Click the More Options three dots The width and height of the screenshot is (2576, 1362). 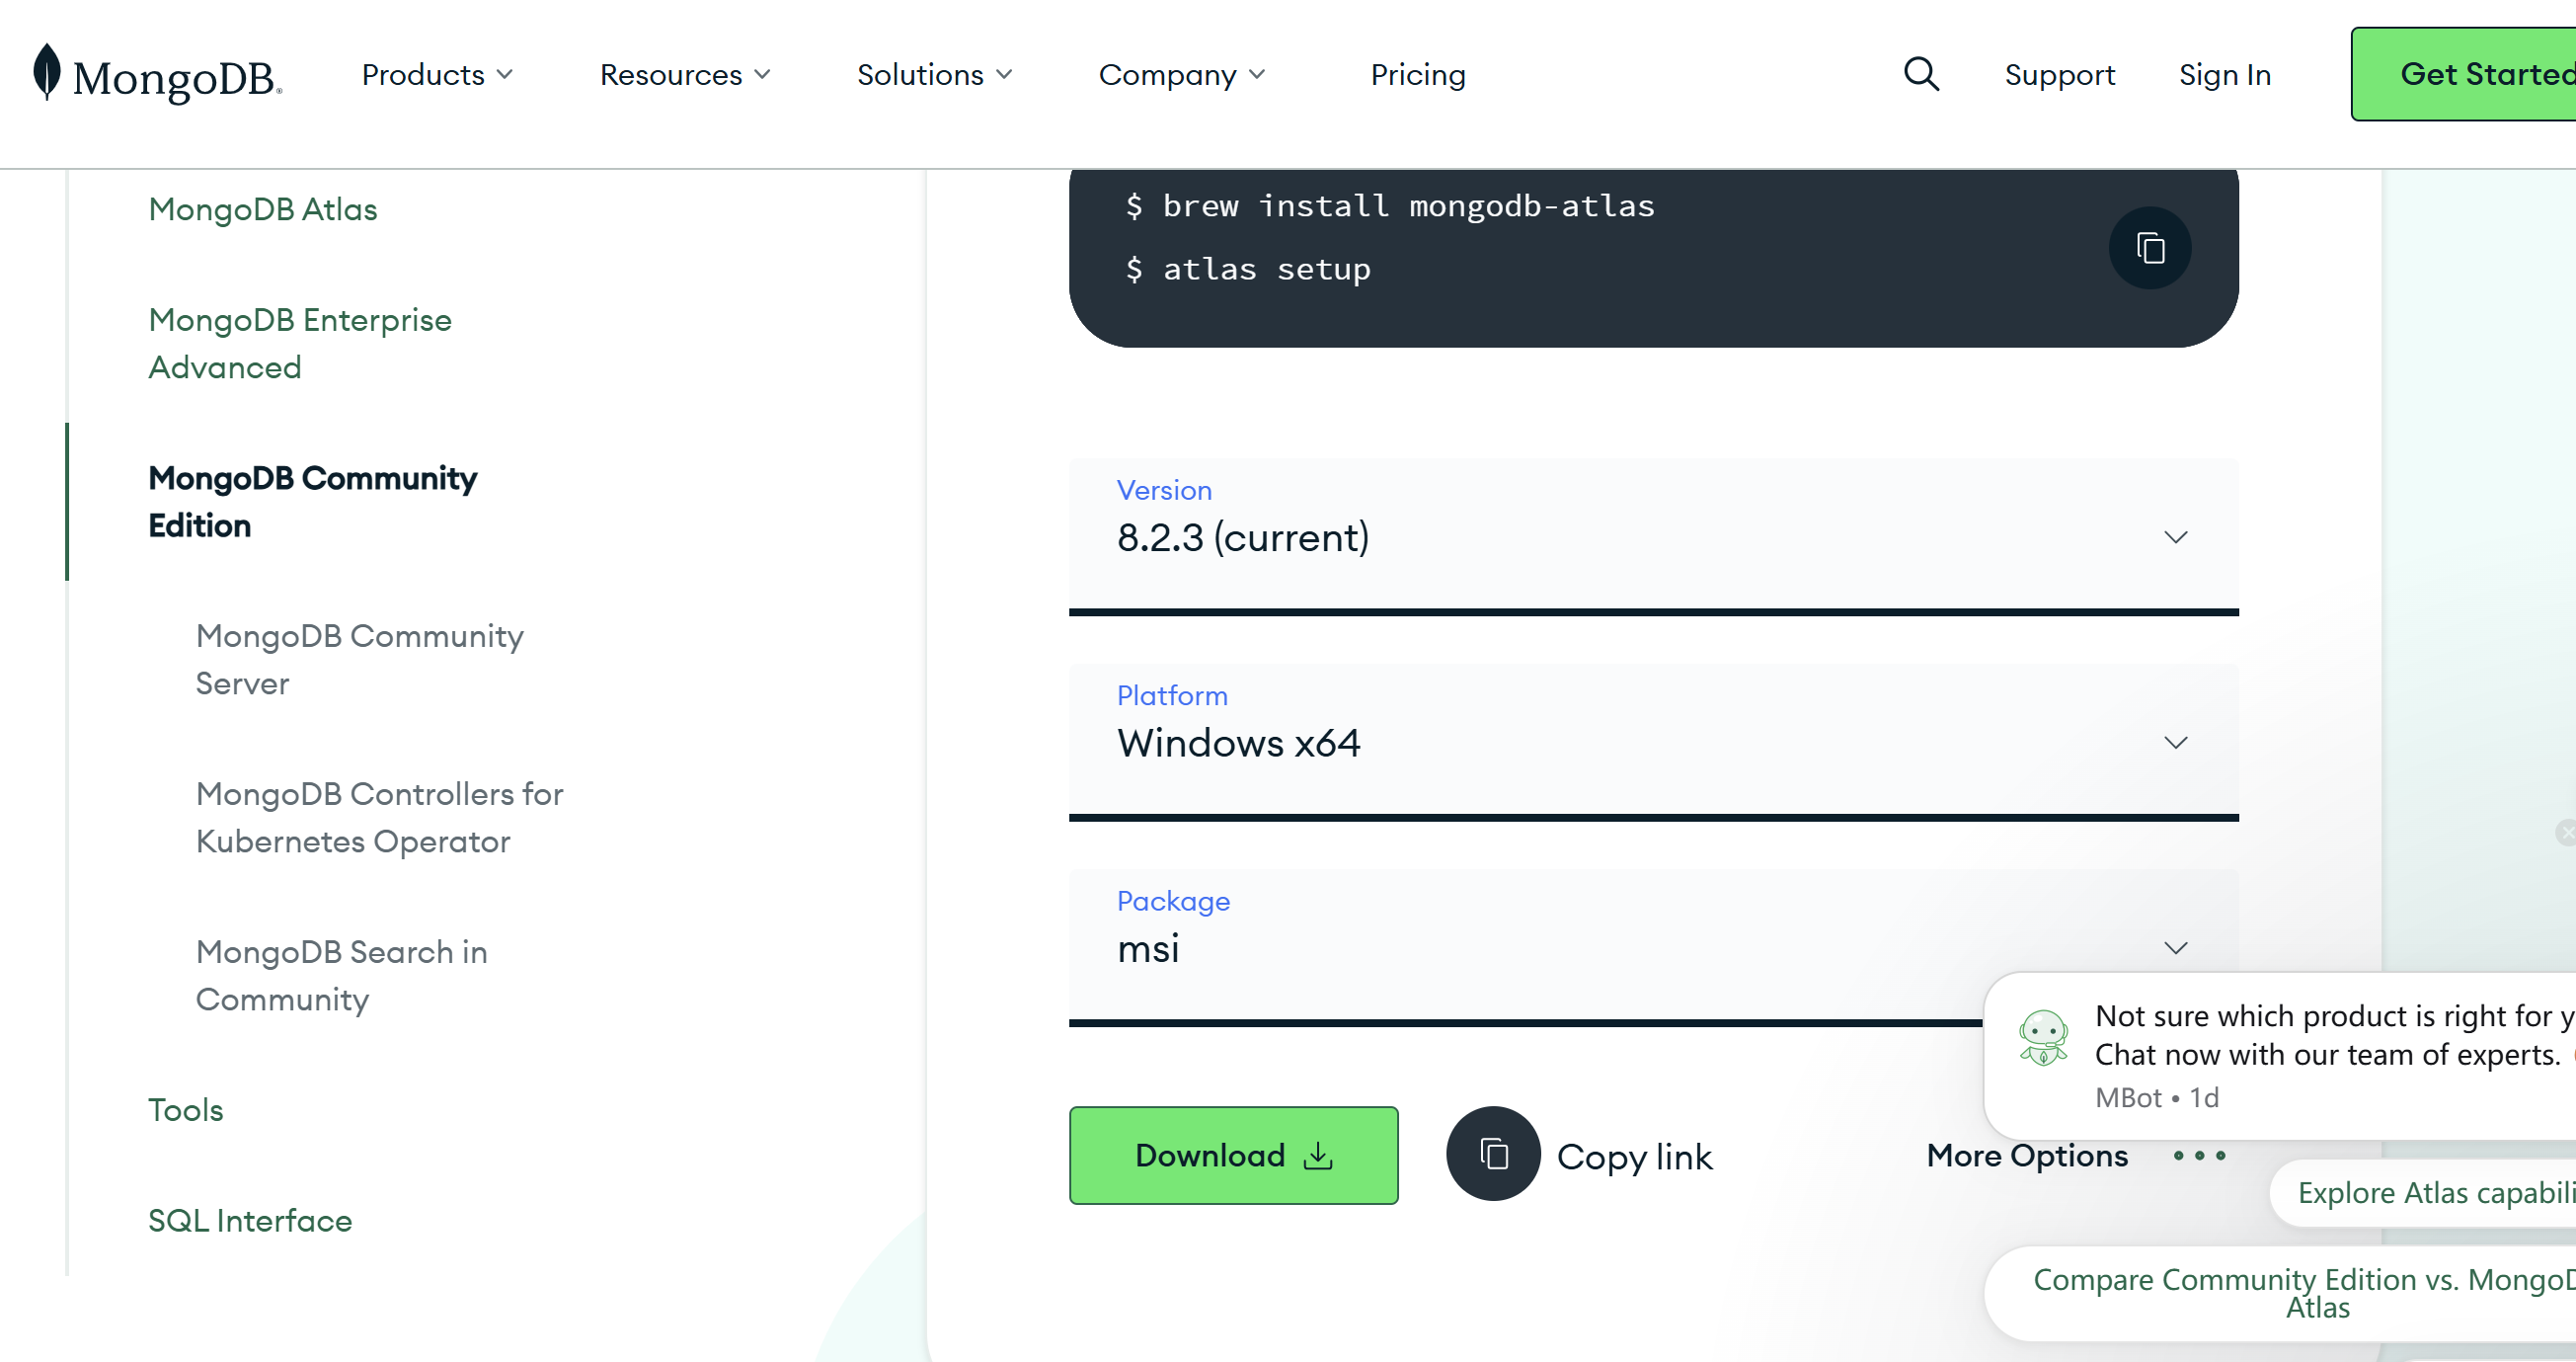2198,1155
